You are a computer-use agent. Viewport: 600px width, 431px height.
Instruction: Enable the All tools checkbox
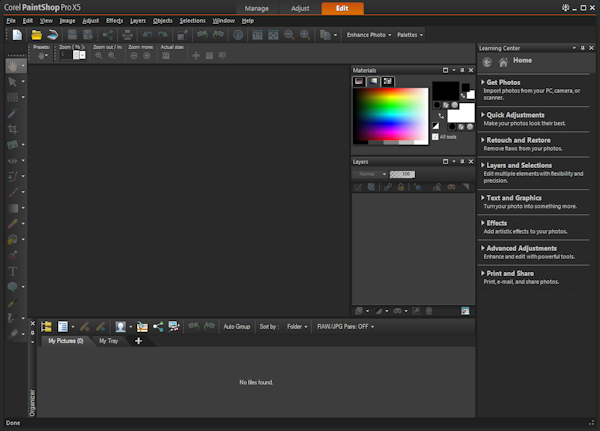coord(435,136)
